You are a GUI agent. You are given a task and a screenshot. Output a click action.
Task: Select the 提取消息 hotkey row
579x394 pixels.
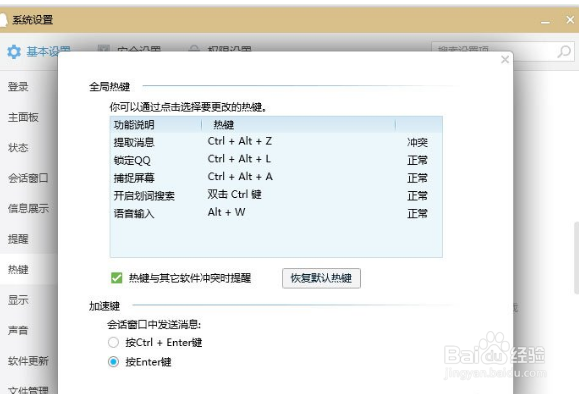pyautogui.click(x=276, y=142)
